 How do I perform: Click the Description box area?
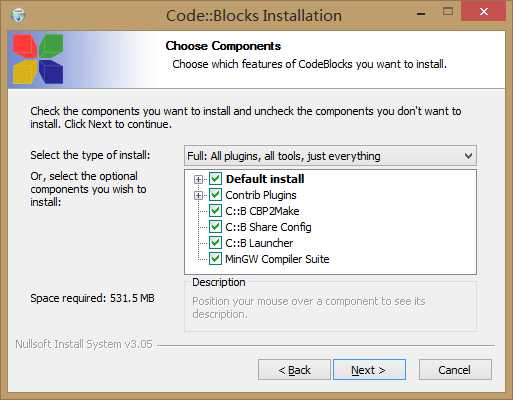point(331,305)
